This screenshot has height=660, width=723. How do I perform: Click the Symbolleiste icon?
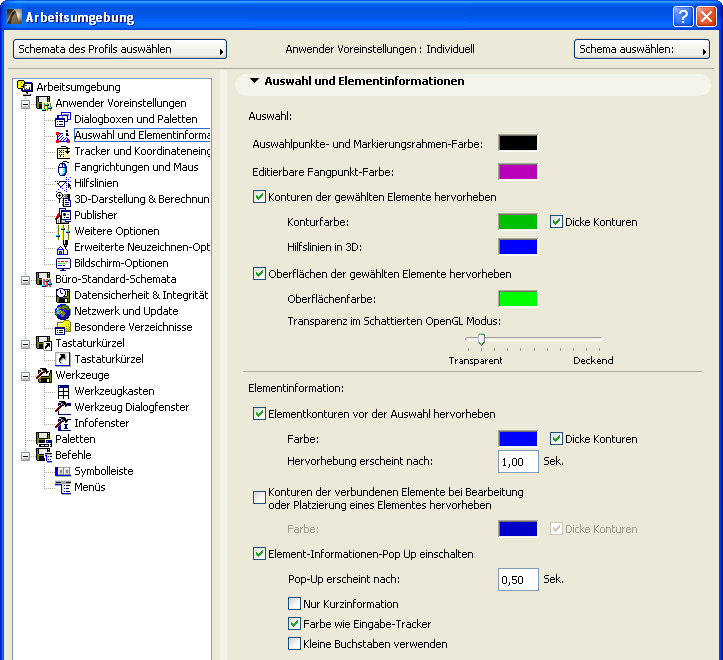click(63, 471)
